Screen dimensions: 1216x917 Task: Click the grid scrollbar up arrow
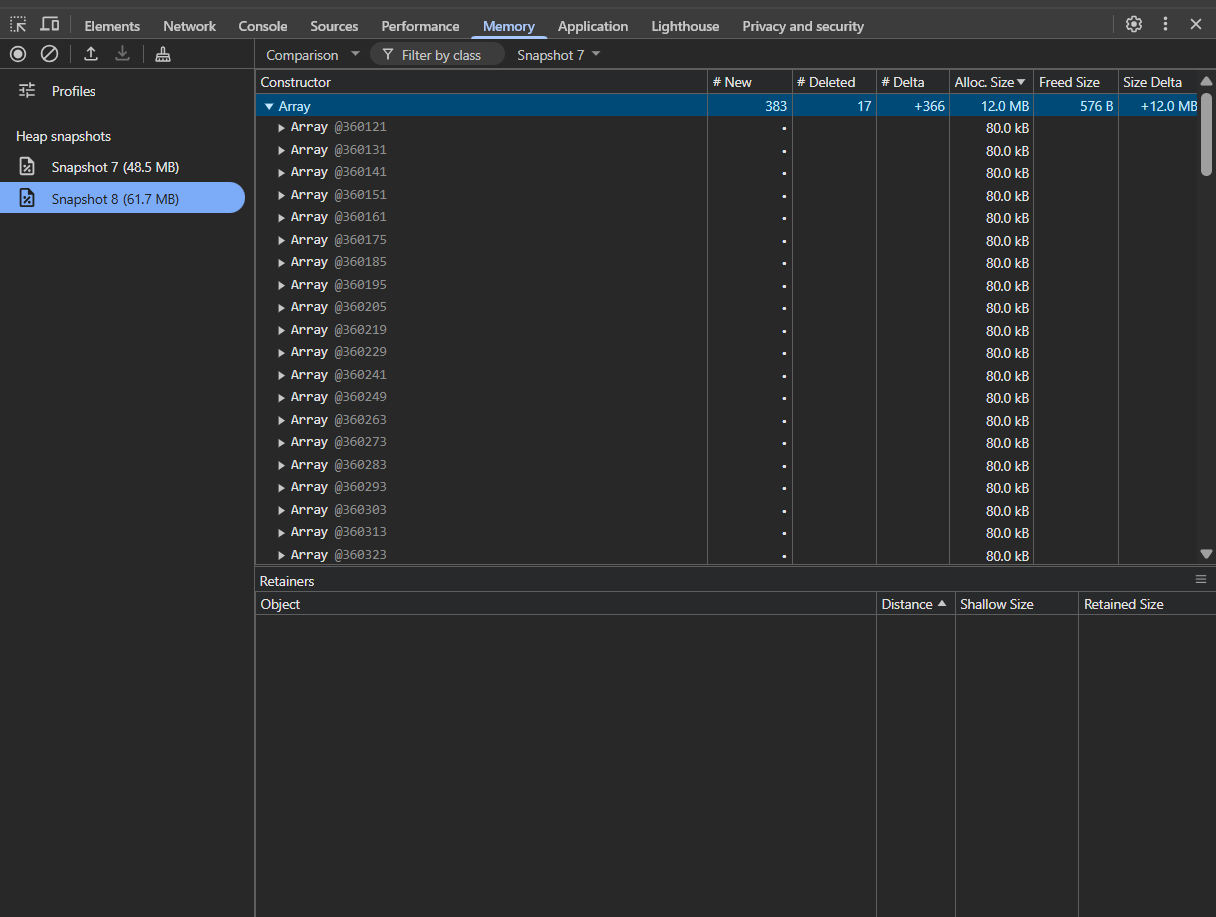click(x=1206, y=82)
